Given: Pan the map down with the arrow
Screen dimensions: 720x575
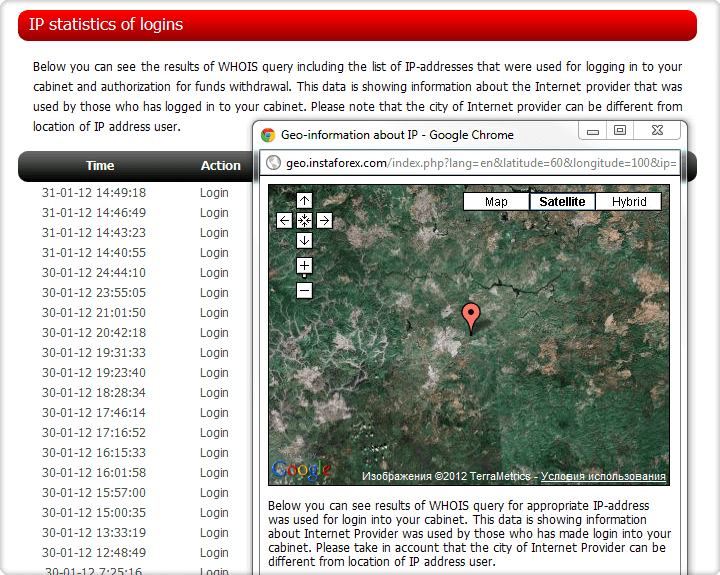Looking at the screenshot, I should pyautogui.click(x=304, y=240).
